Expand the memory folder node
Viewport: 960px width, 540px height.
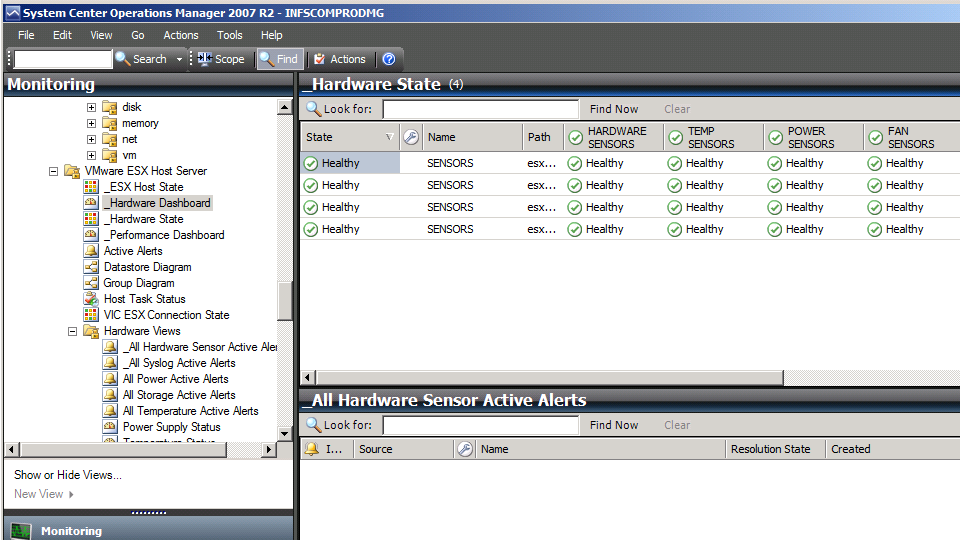click(91, 123)
